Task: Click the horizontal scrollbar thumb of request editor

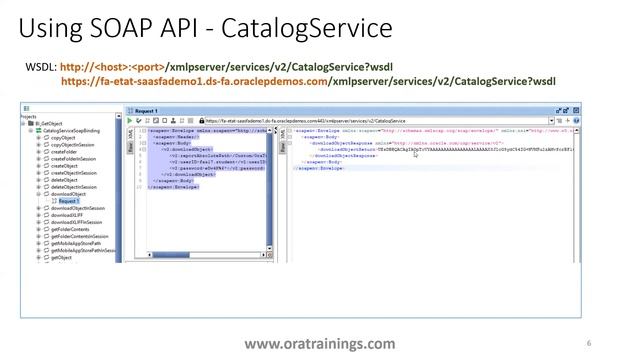Action: point(171,255)
